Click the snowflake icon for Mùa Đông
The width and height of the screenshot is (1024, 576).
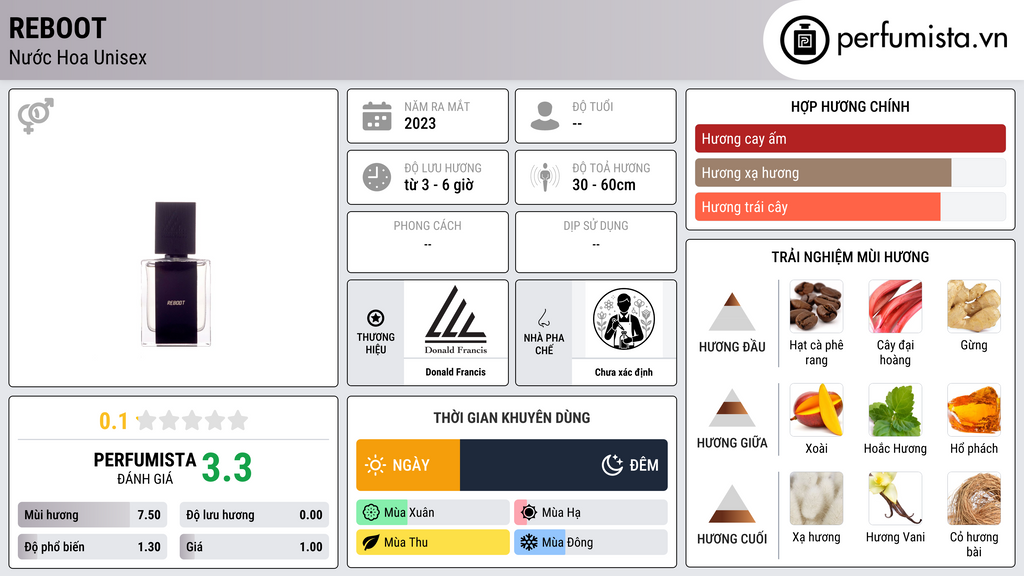pyautogui.click(x=529, y=542)
